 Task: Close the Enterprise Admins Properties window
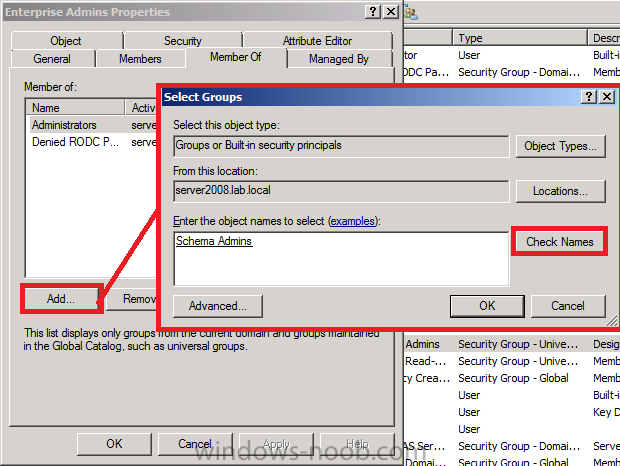(391, 12)
